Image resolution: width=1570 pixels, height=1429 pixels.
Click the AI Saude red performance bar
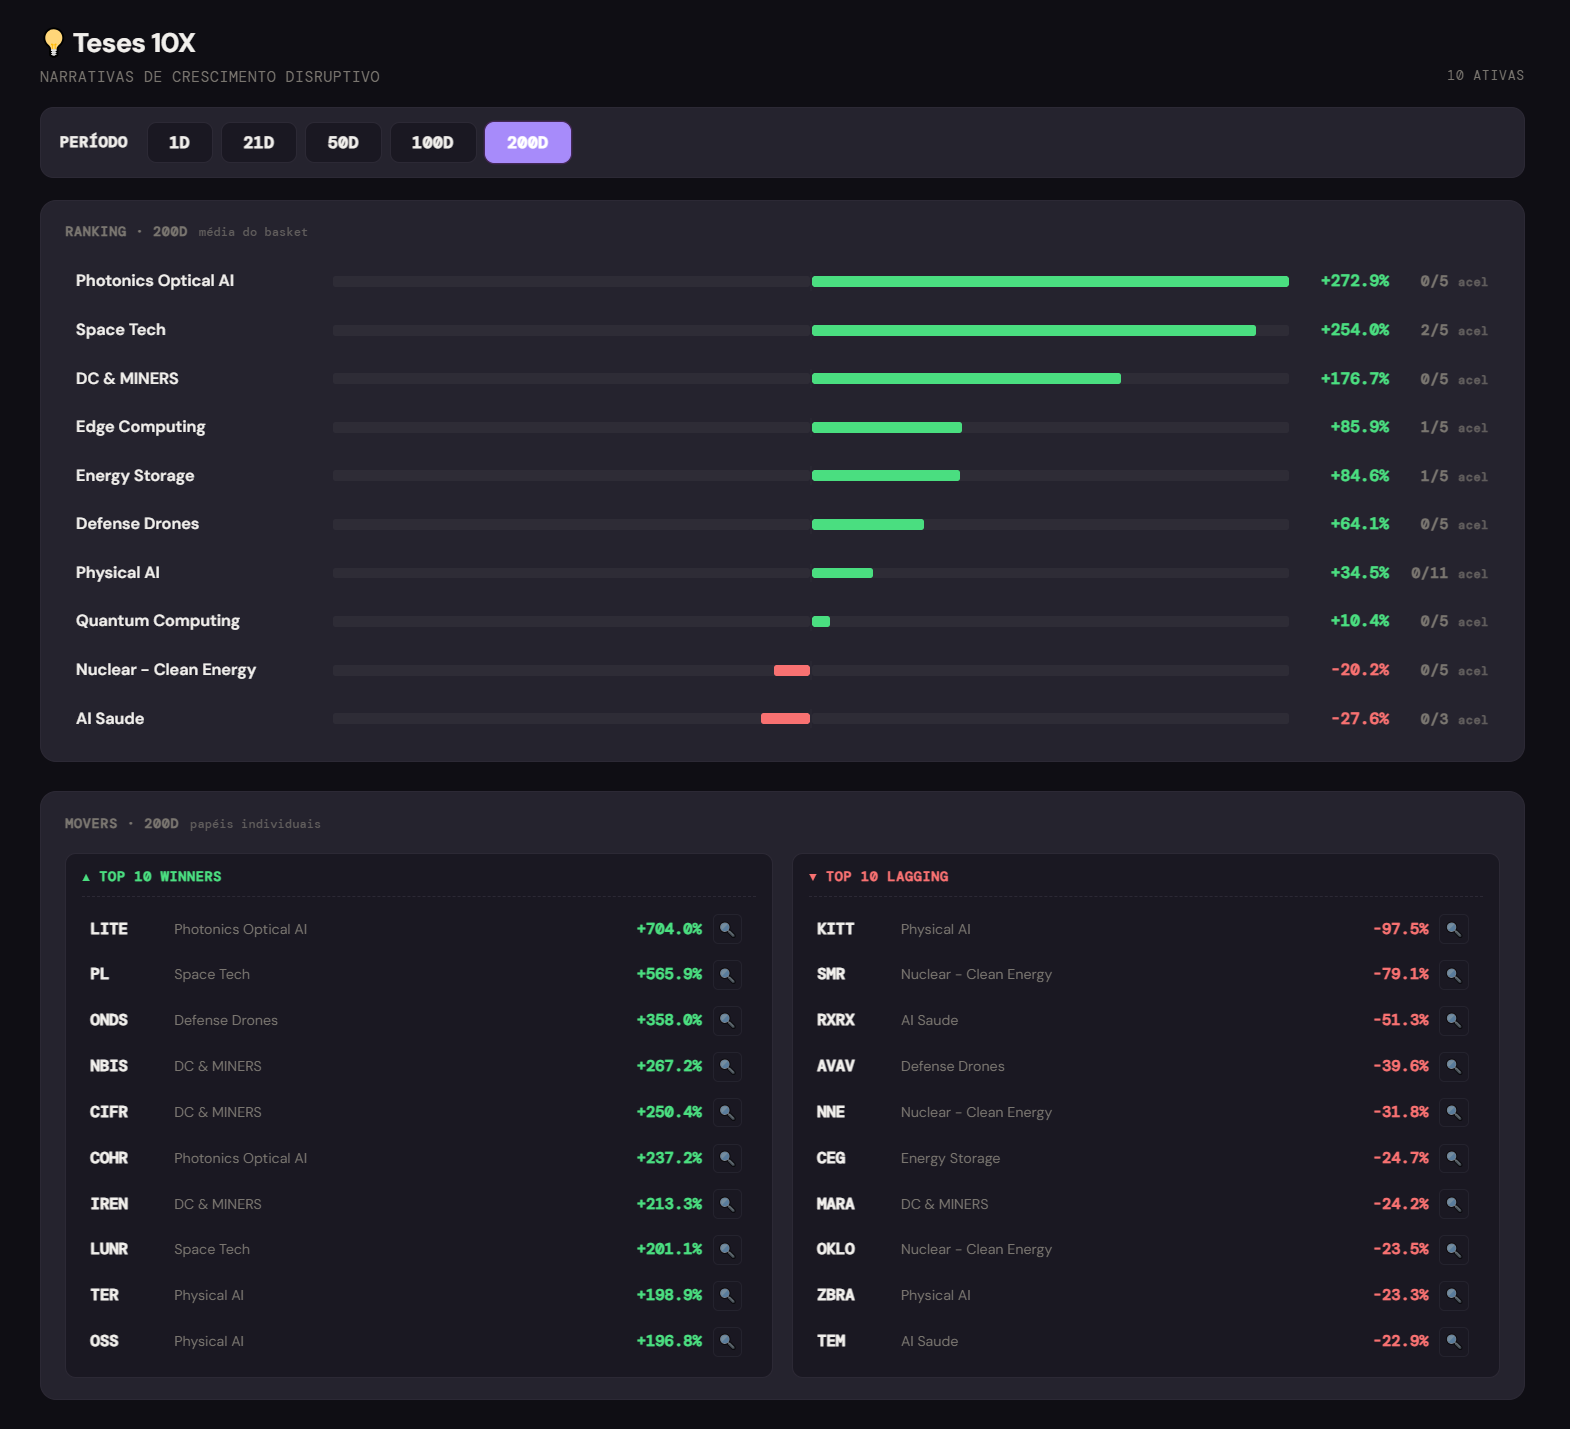785,718
